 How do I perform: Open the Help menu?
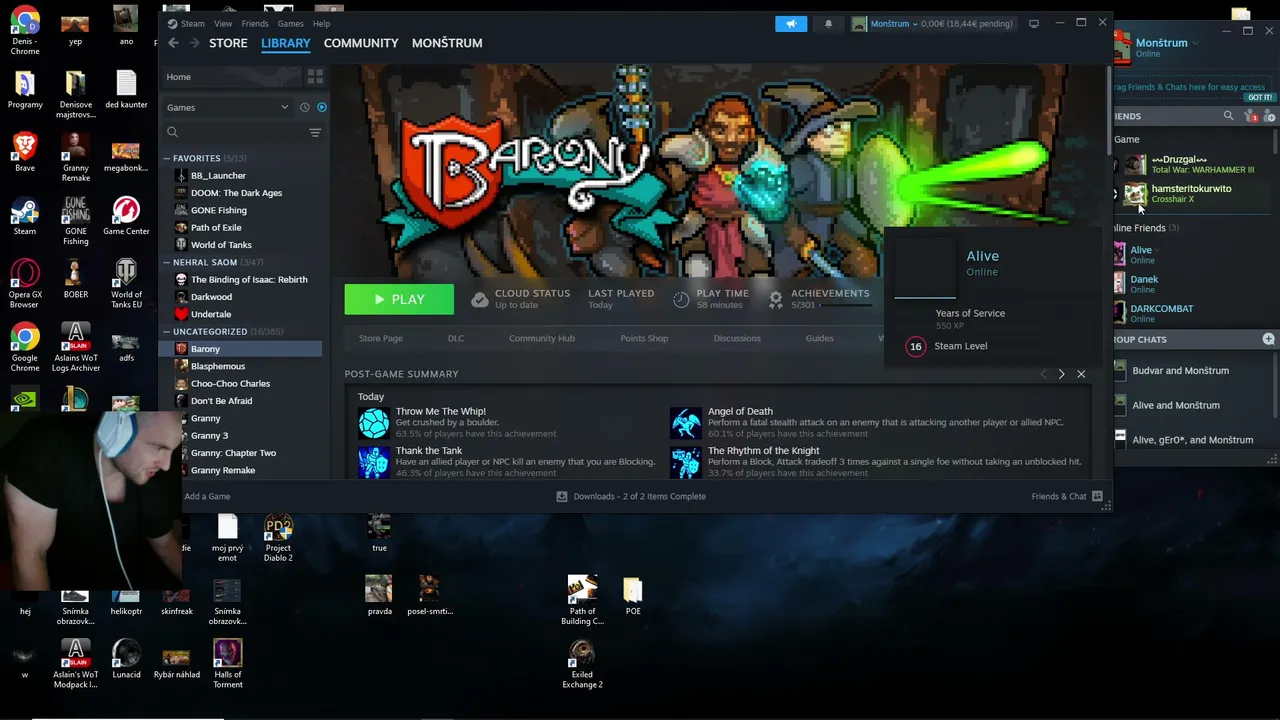tap(321, 23)
